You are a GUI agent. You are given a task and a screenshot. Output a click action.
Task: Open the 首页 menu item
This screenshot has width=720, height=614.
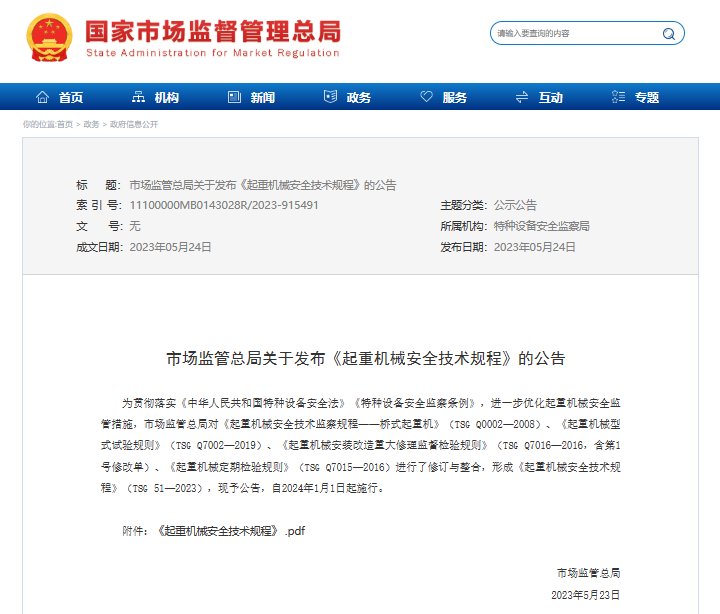pyautogui.click(x=71, y=97)
